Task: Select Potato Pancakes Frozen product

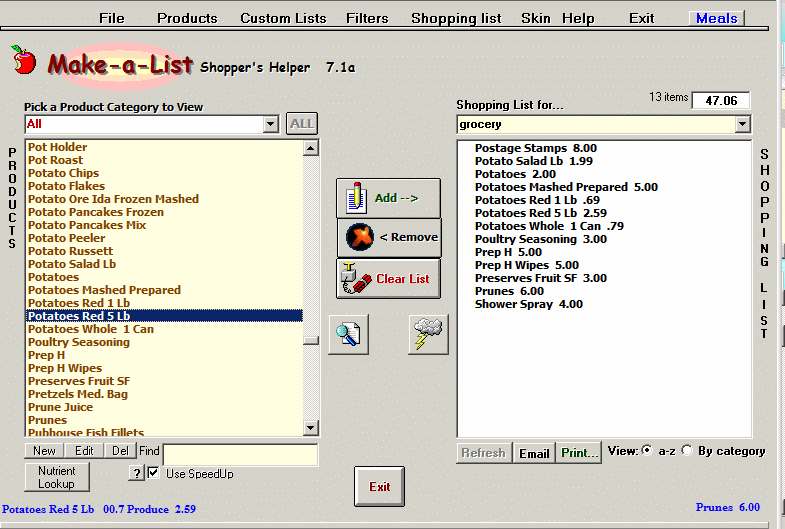Action: click(164, 212)
